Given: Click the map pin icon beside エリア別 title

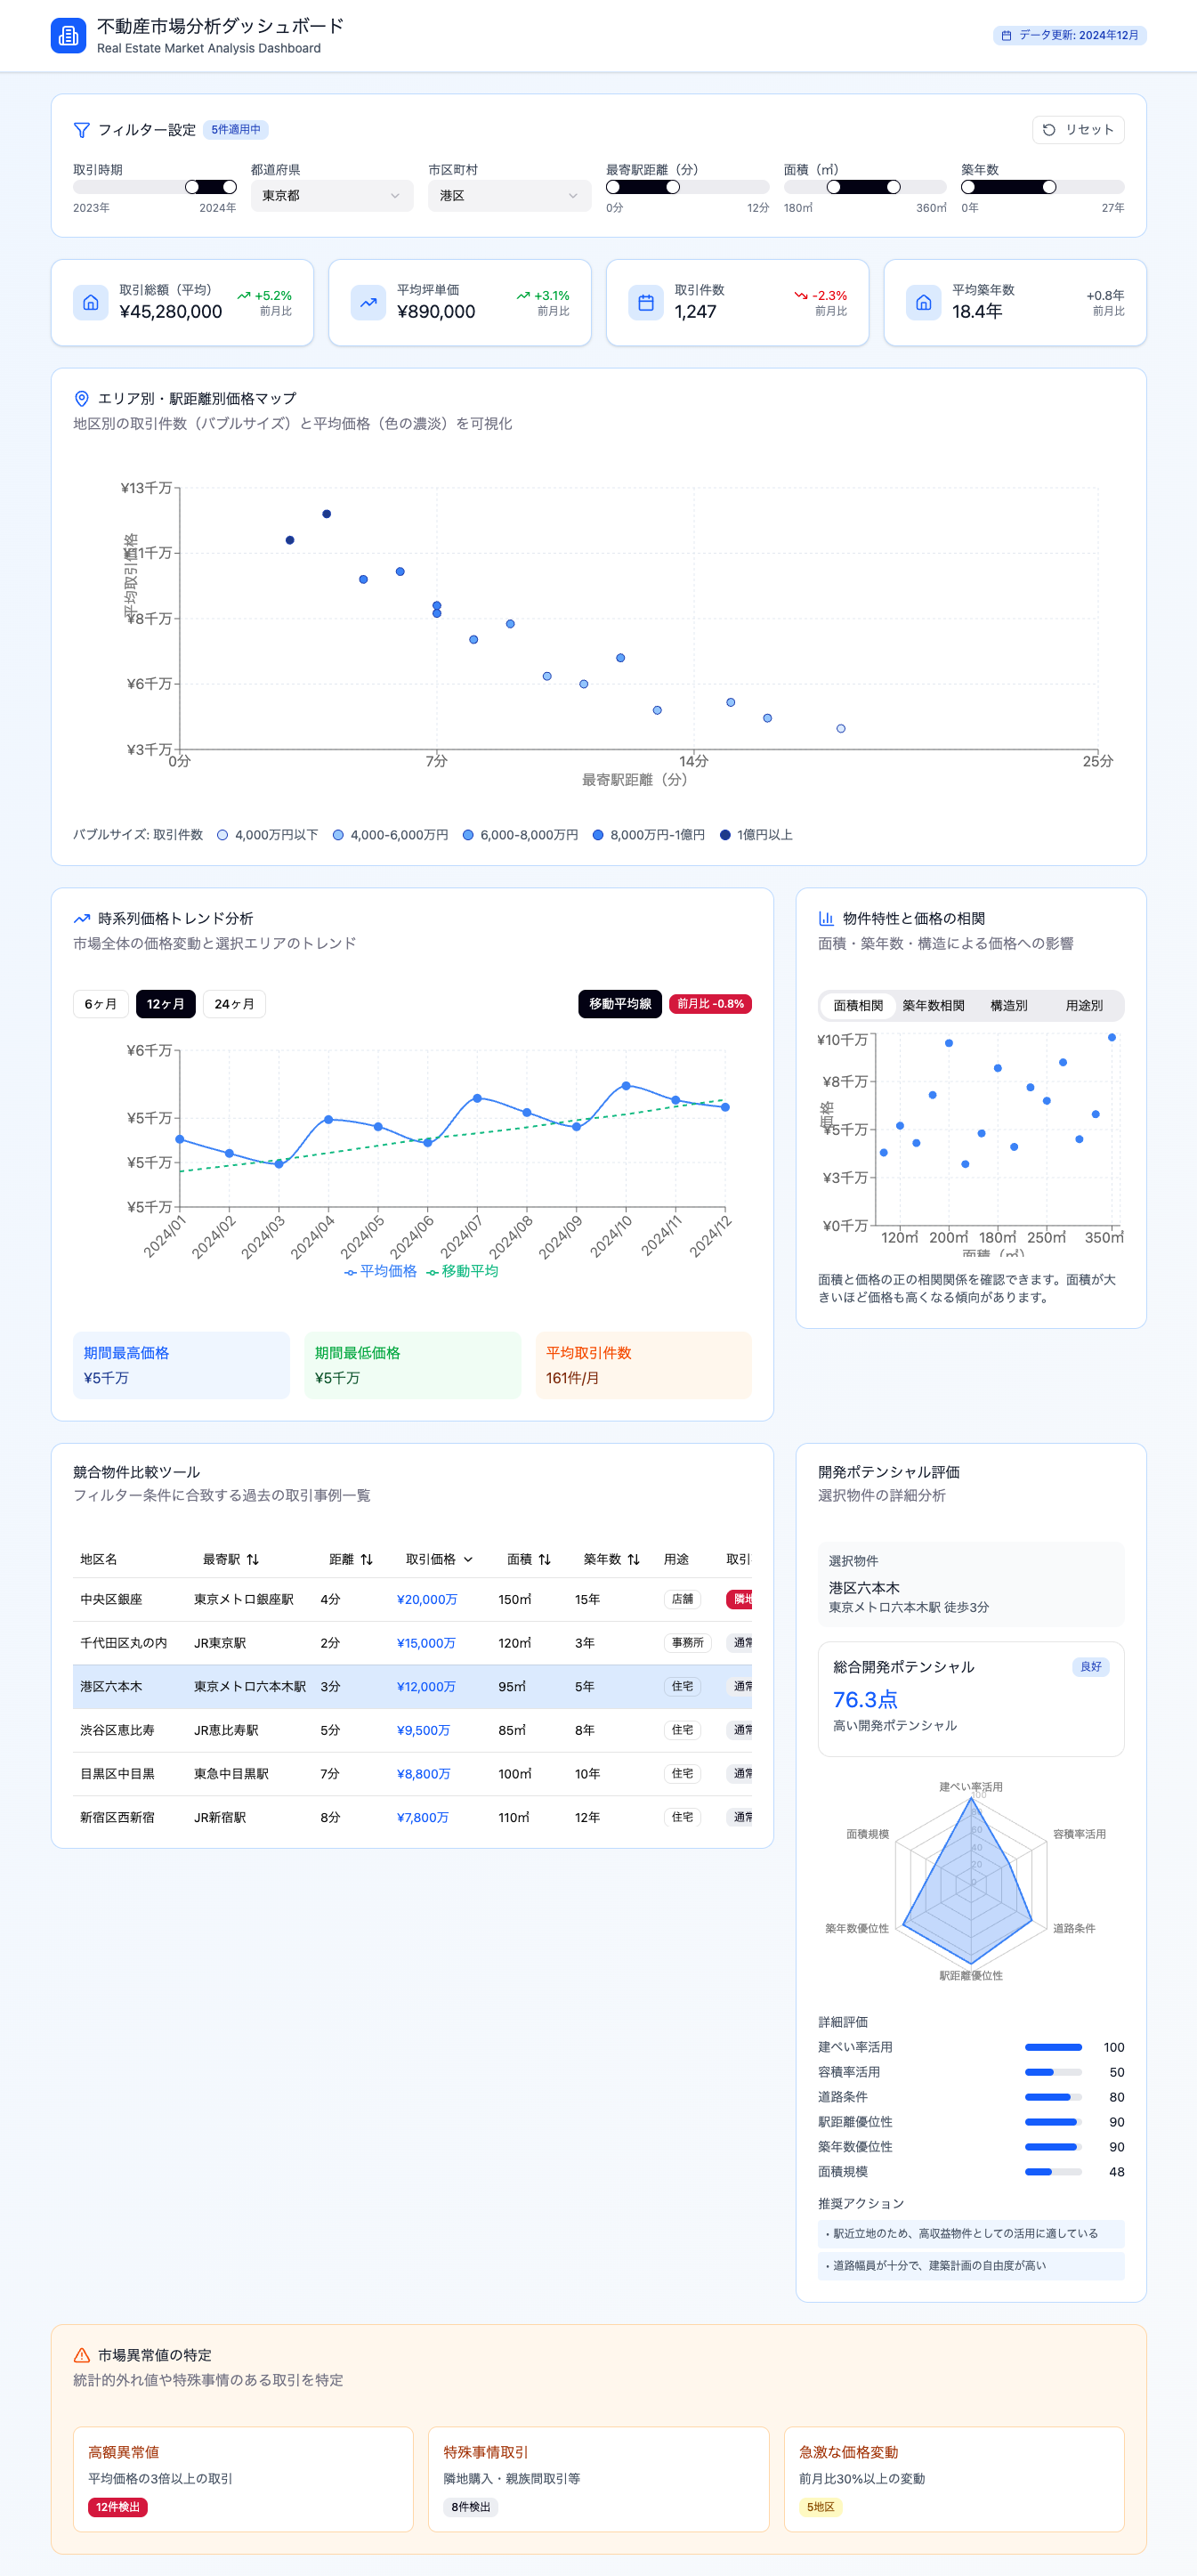Looking at the screenshot, I should pos(82,399).
